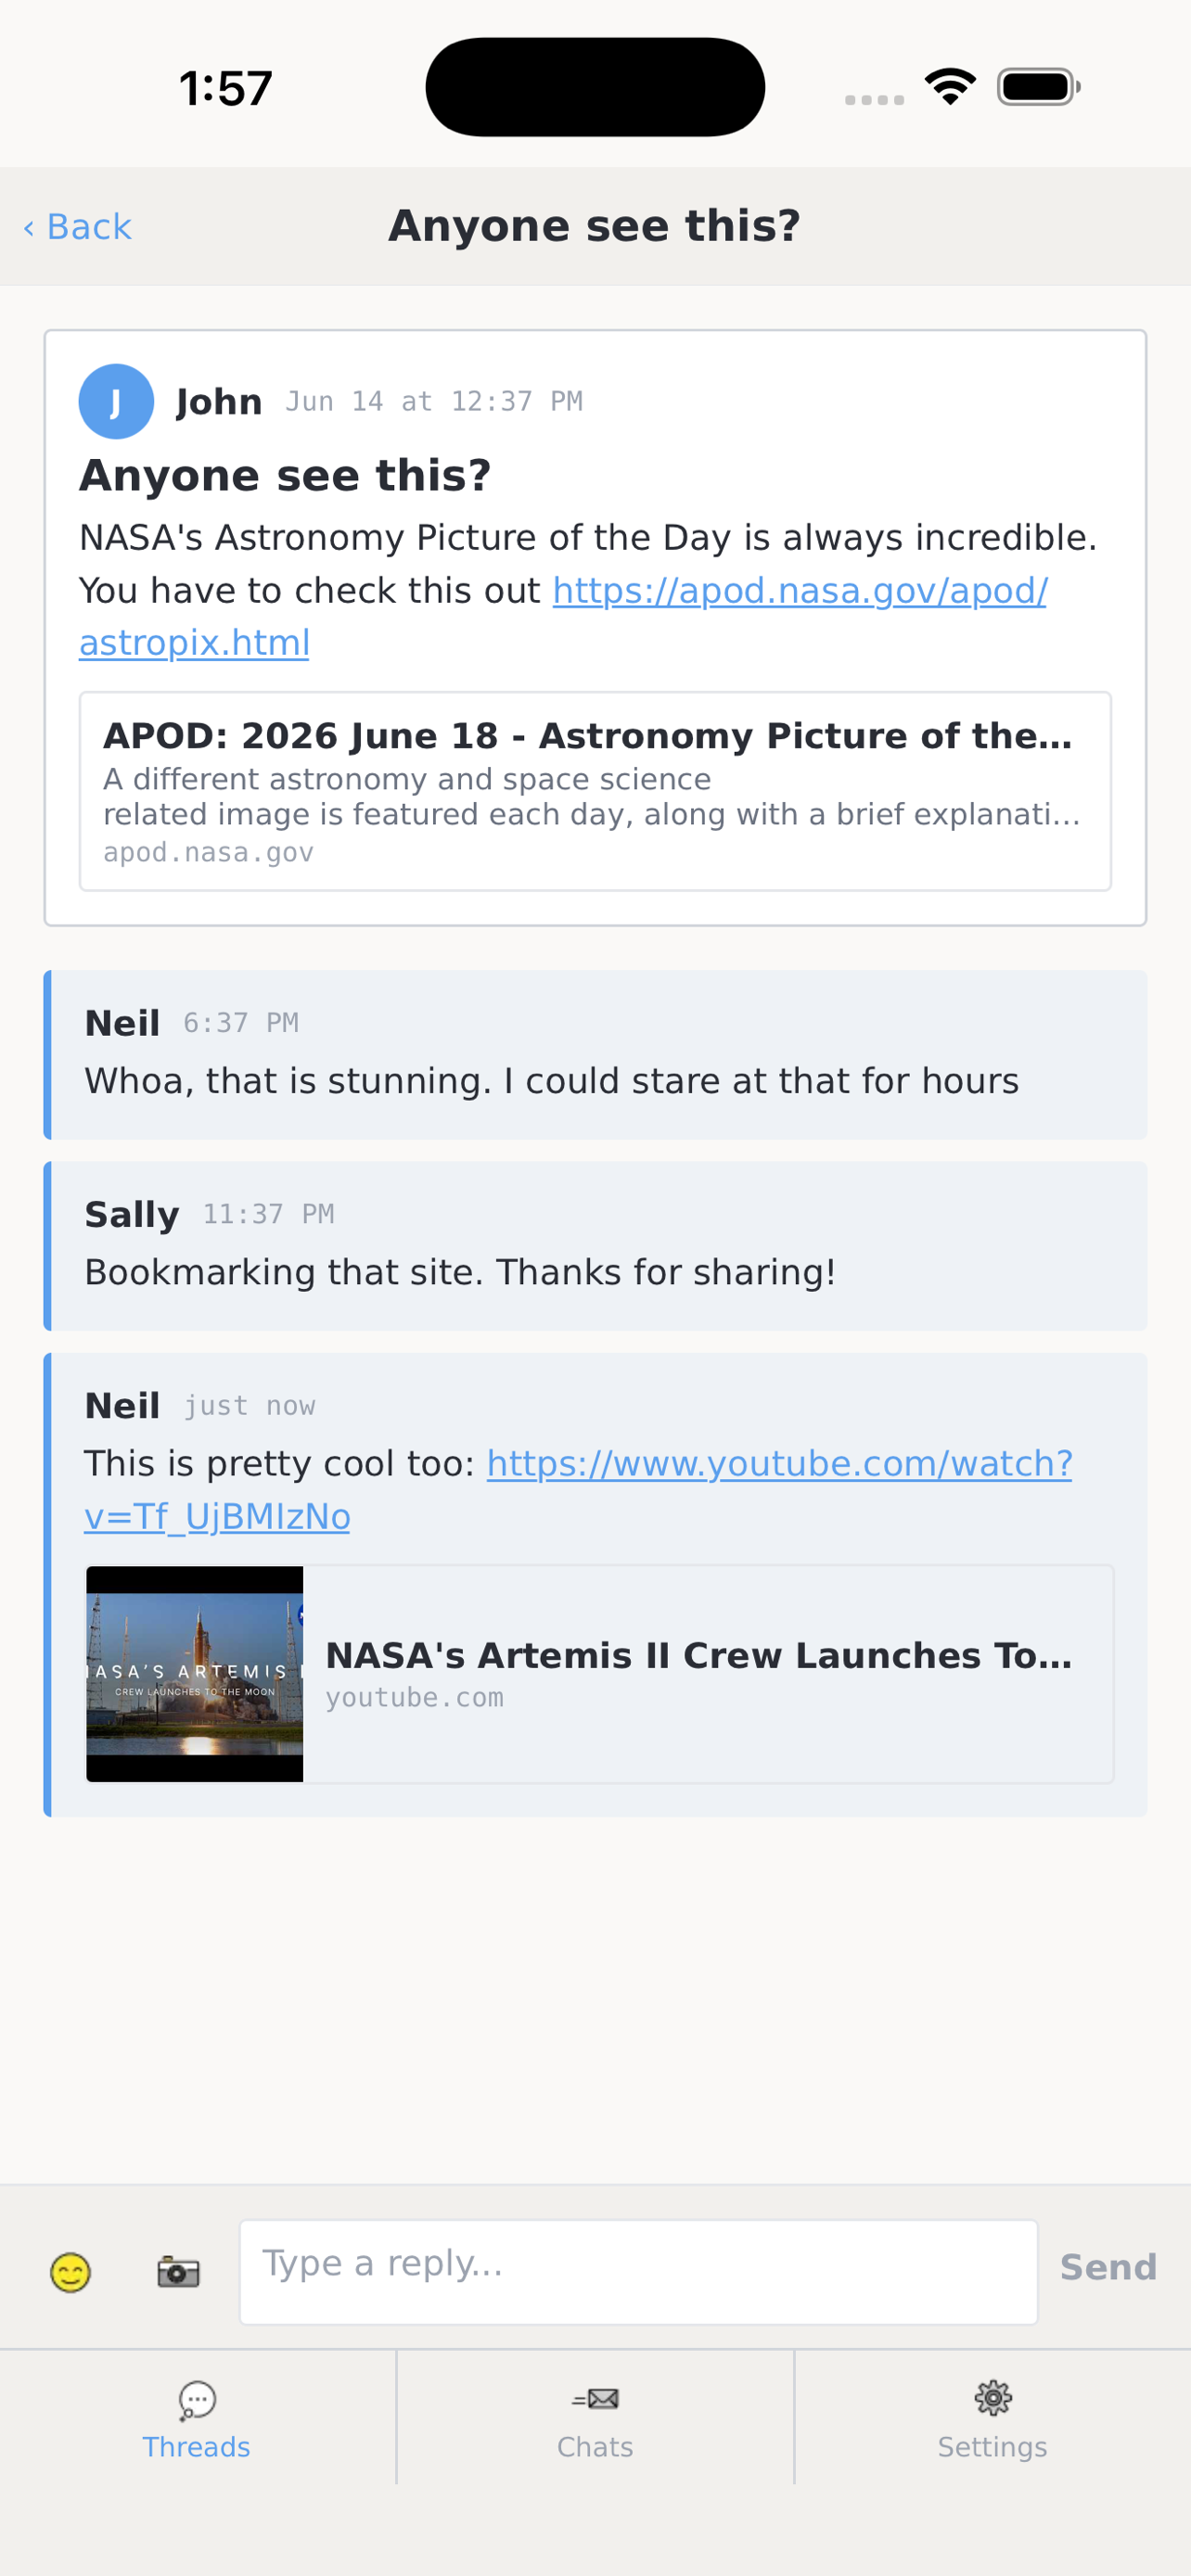The image size is (1191, 2576).
Task: Tap the Artemis II video thumbnail
Action: pyautogui.click(x=195, y=1674)
